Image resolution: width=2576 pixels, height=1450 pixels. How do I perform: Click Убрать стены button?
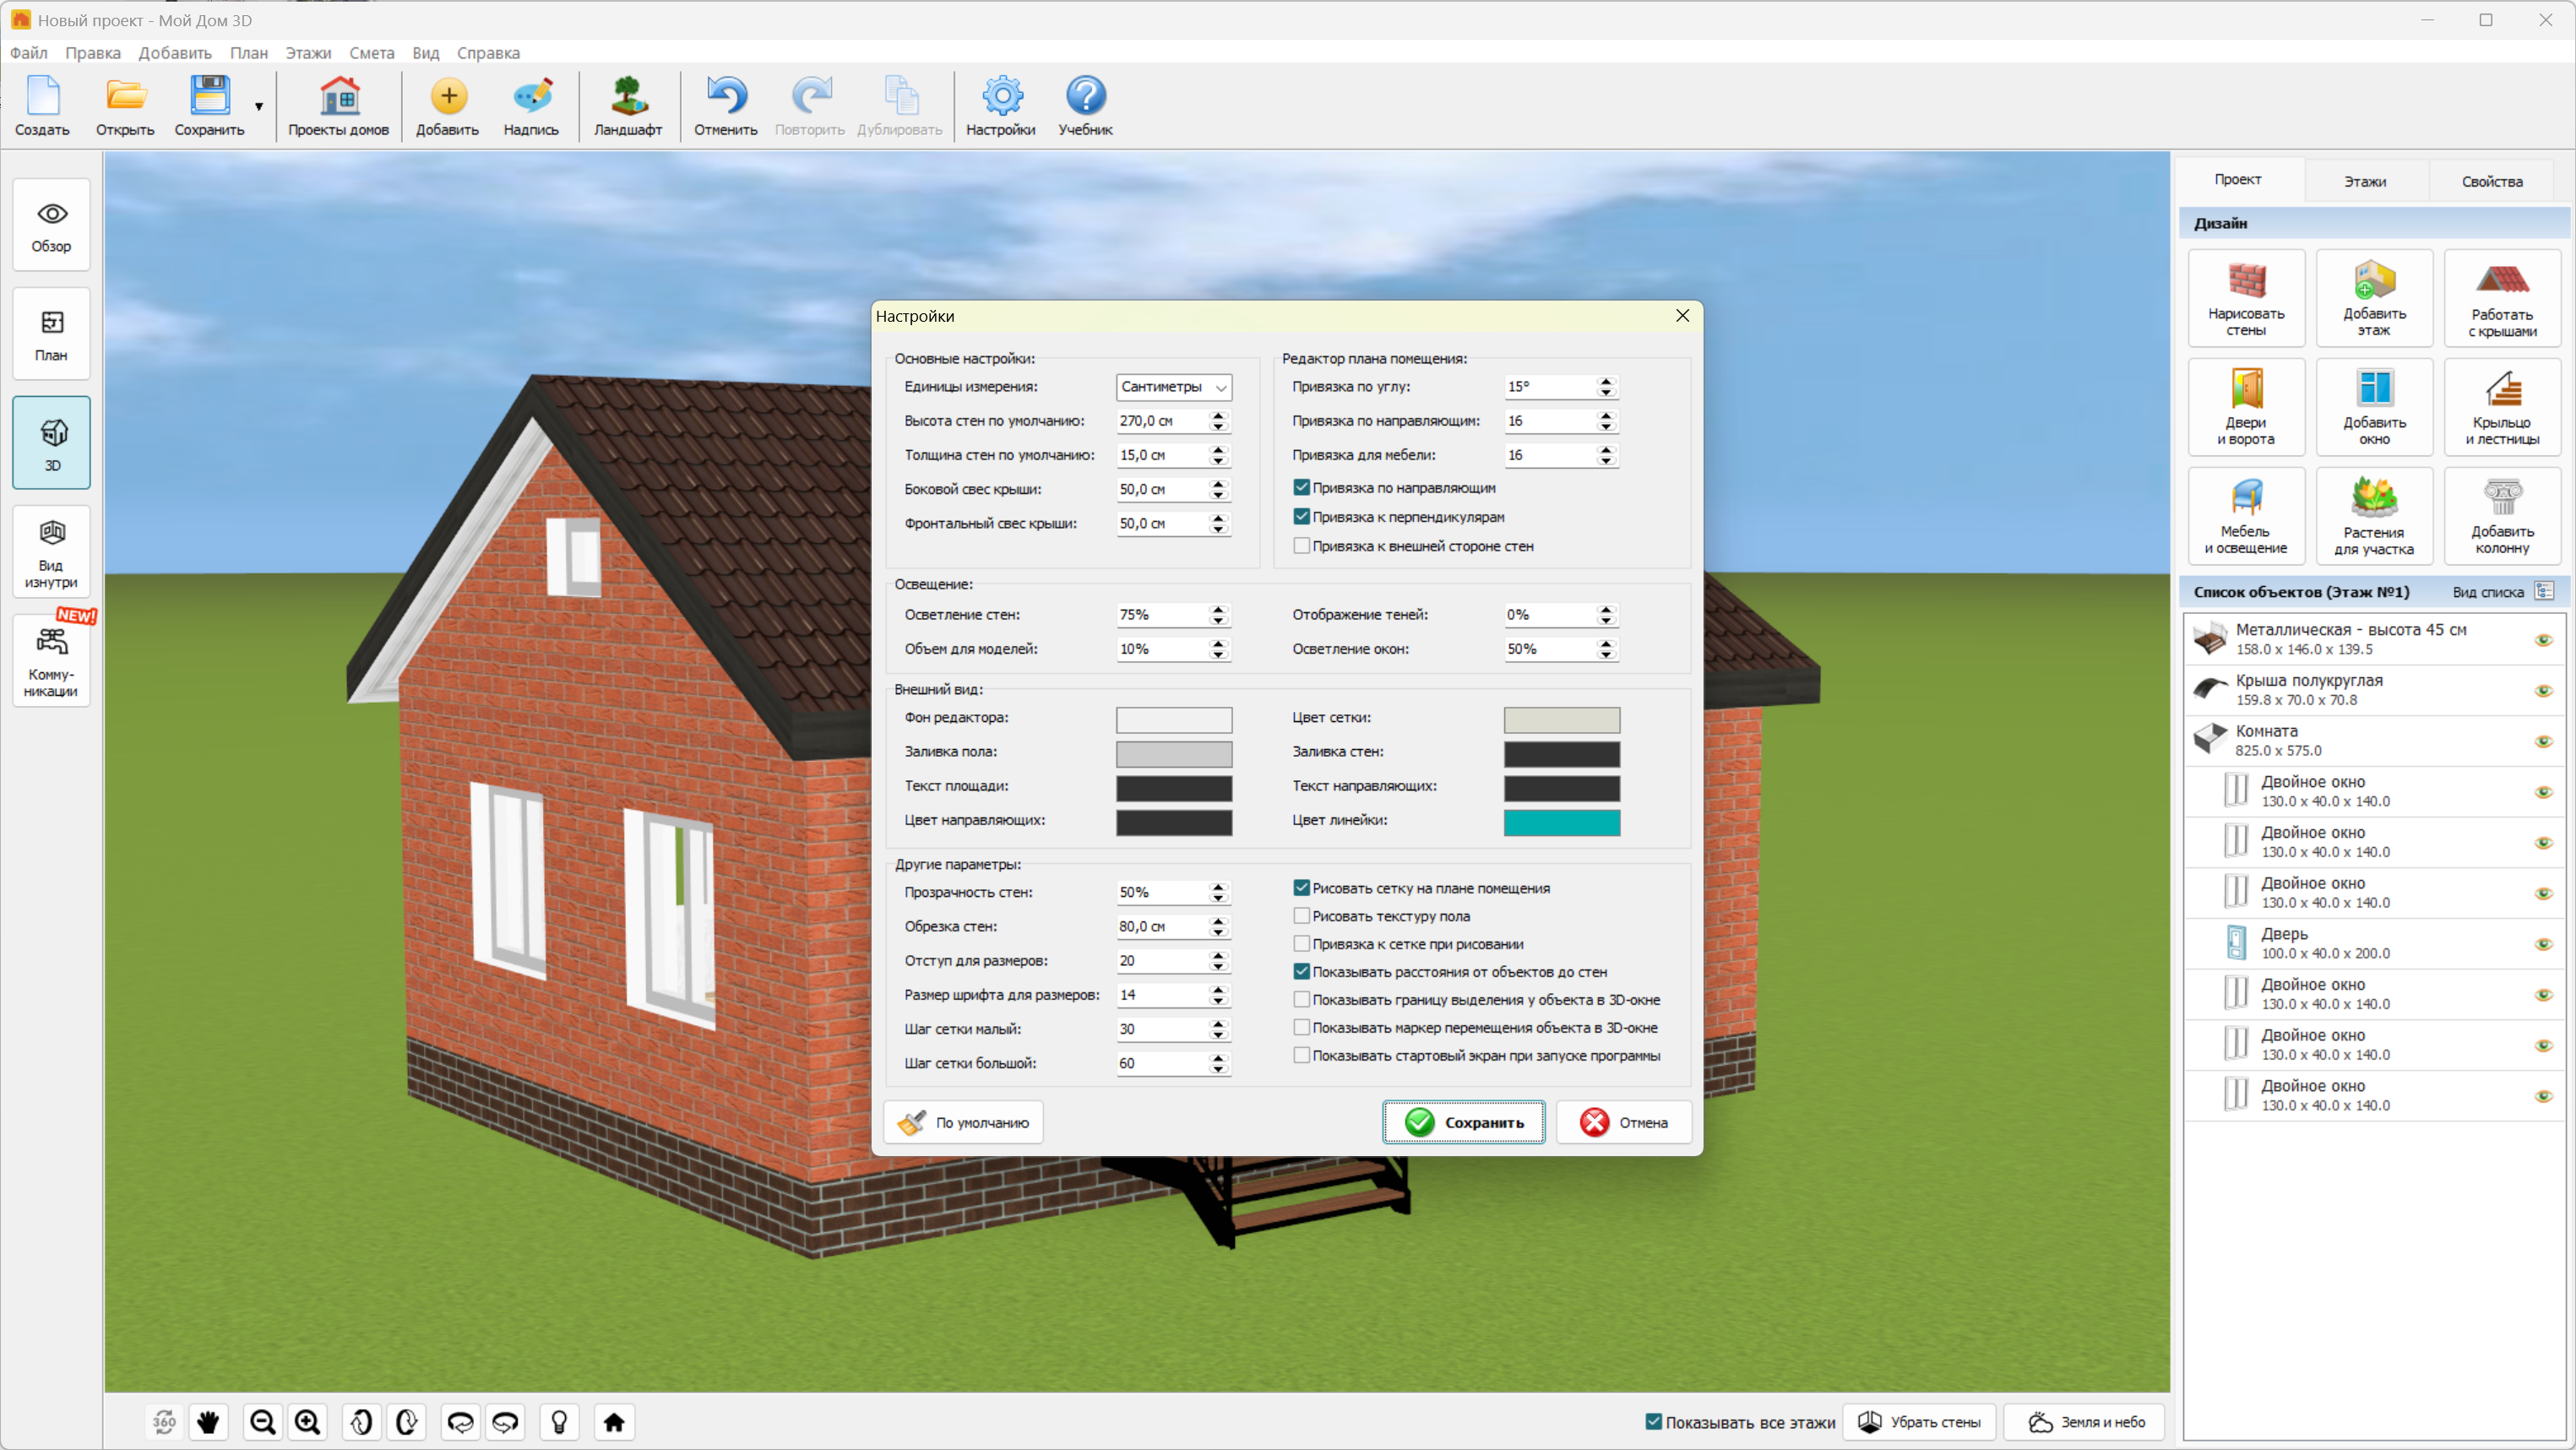[1919, 1422]
